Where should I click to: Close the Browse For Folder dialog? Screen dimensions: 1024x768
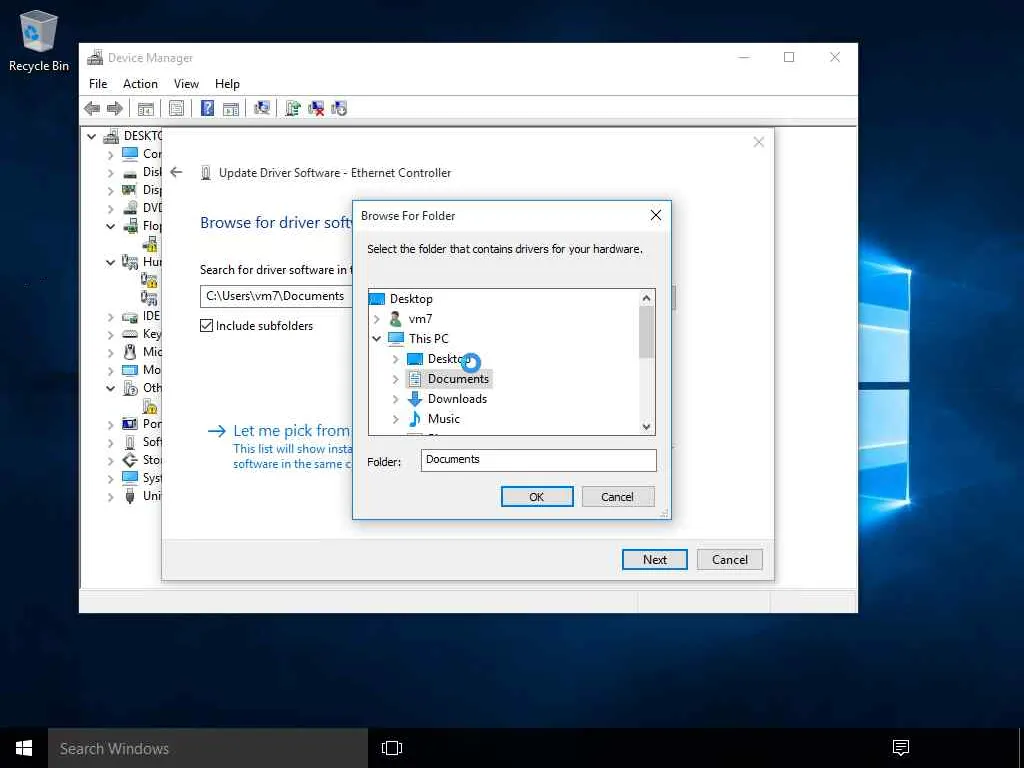(656, 216)
